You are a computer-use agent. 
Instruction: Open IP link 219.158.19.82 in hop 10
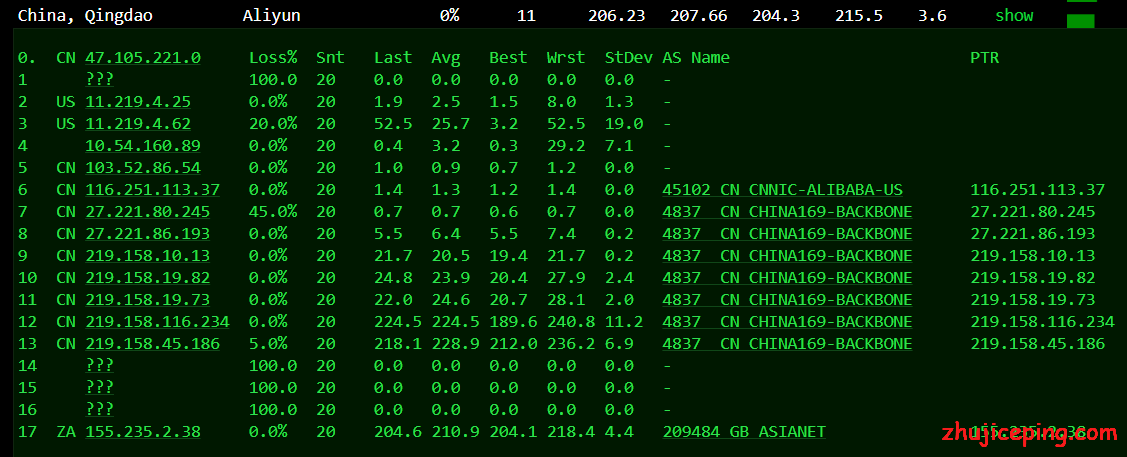tap(147, 277)
